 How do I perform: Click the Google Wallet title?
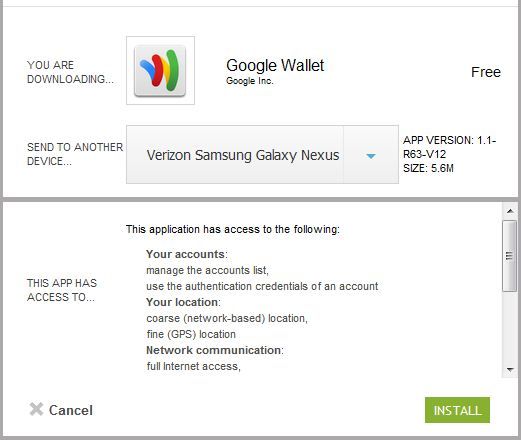click(275, 65)
